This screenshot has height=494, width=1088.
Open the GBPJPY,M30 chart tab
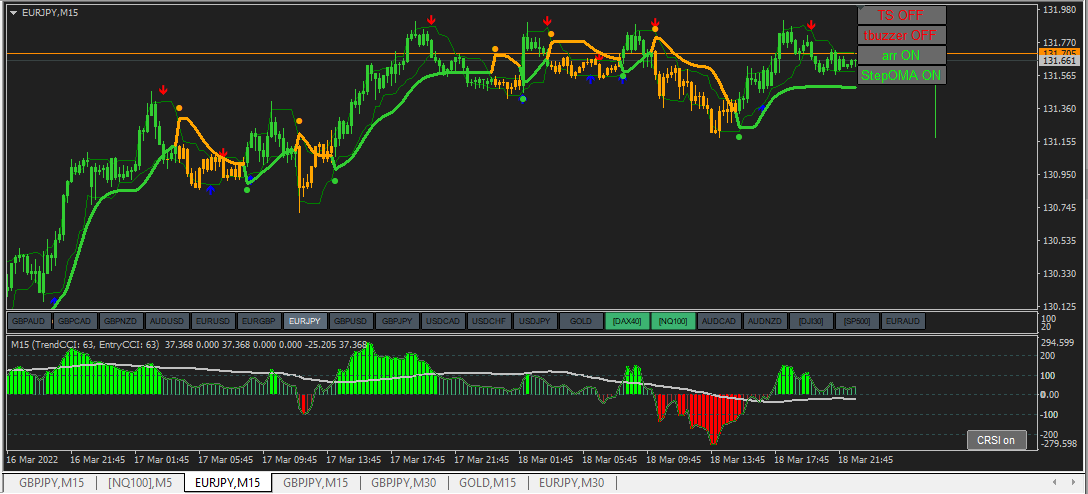click(404, 483)
